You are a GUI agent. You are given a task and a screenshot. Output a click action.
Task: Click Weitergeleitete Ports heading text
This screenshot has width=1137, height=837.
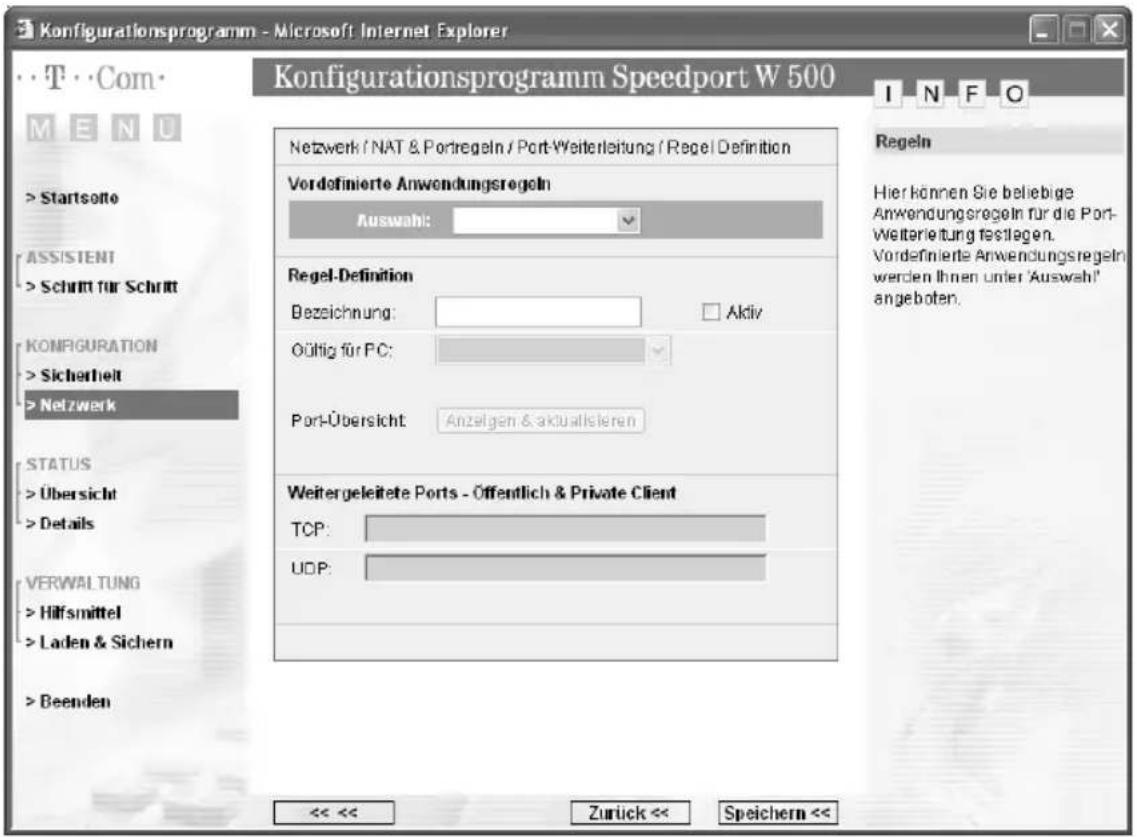click(482, 493)
